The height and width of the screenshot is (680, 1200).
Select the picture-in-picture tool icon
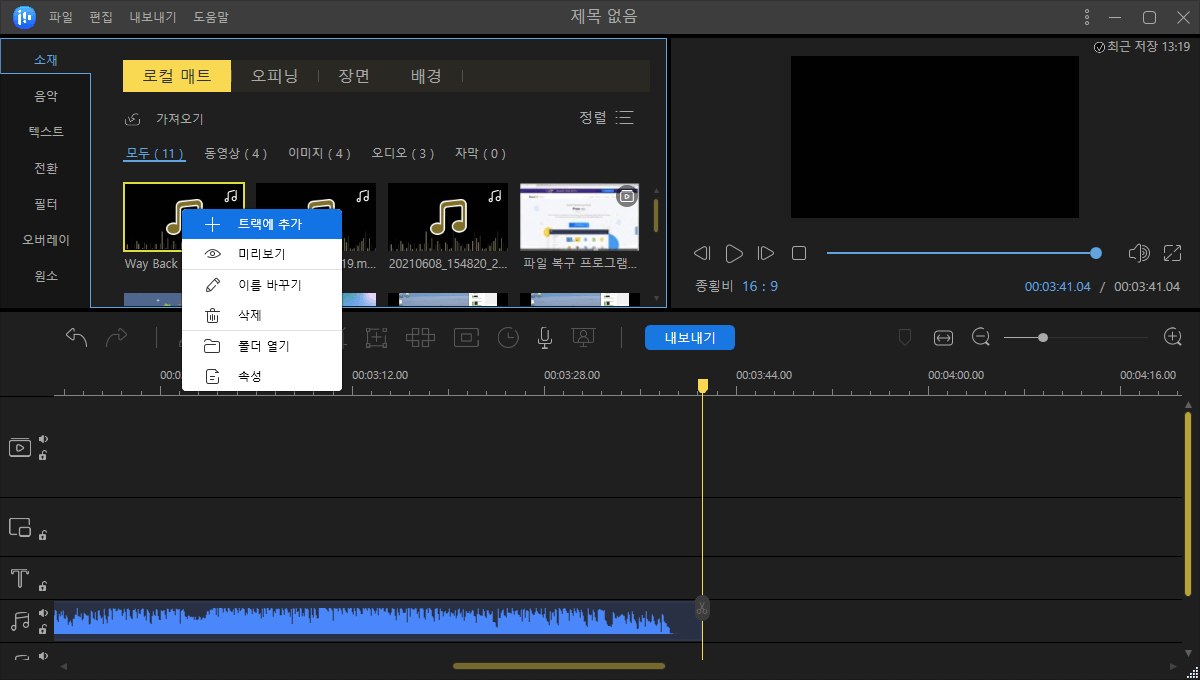tap(465, 338)
